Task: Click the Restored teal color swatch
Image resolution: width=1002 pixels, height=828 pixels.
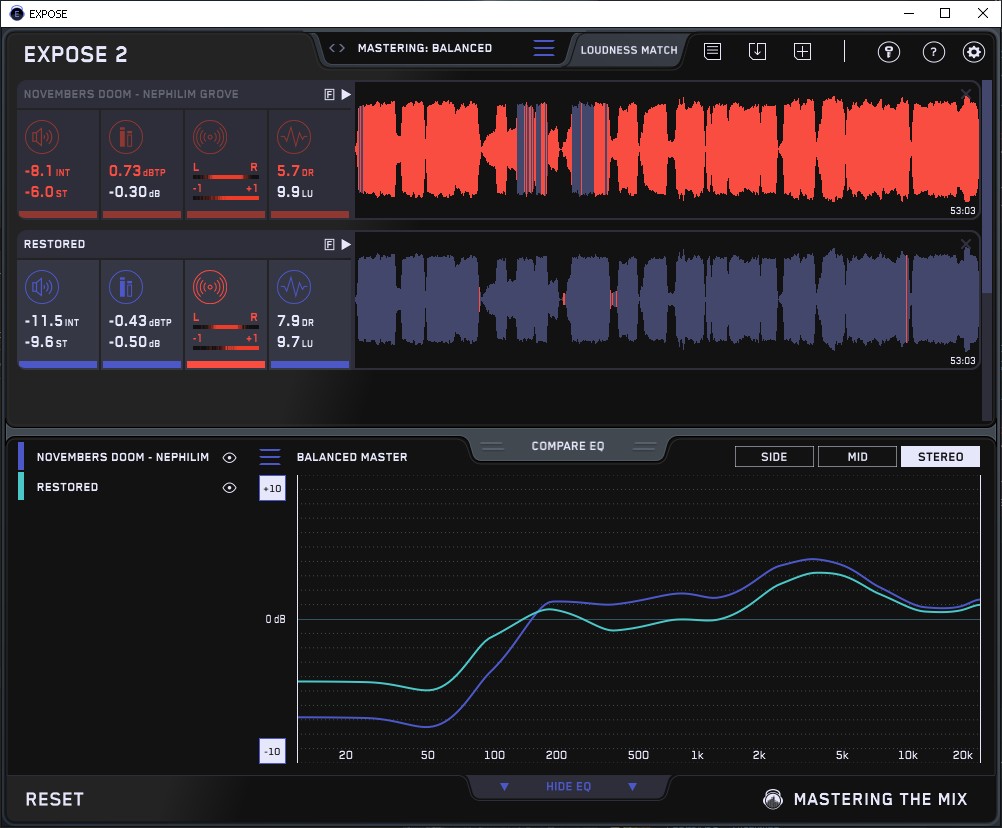Action: click(21, 486)
